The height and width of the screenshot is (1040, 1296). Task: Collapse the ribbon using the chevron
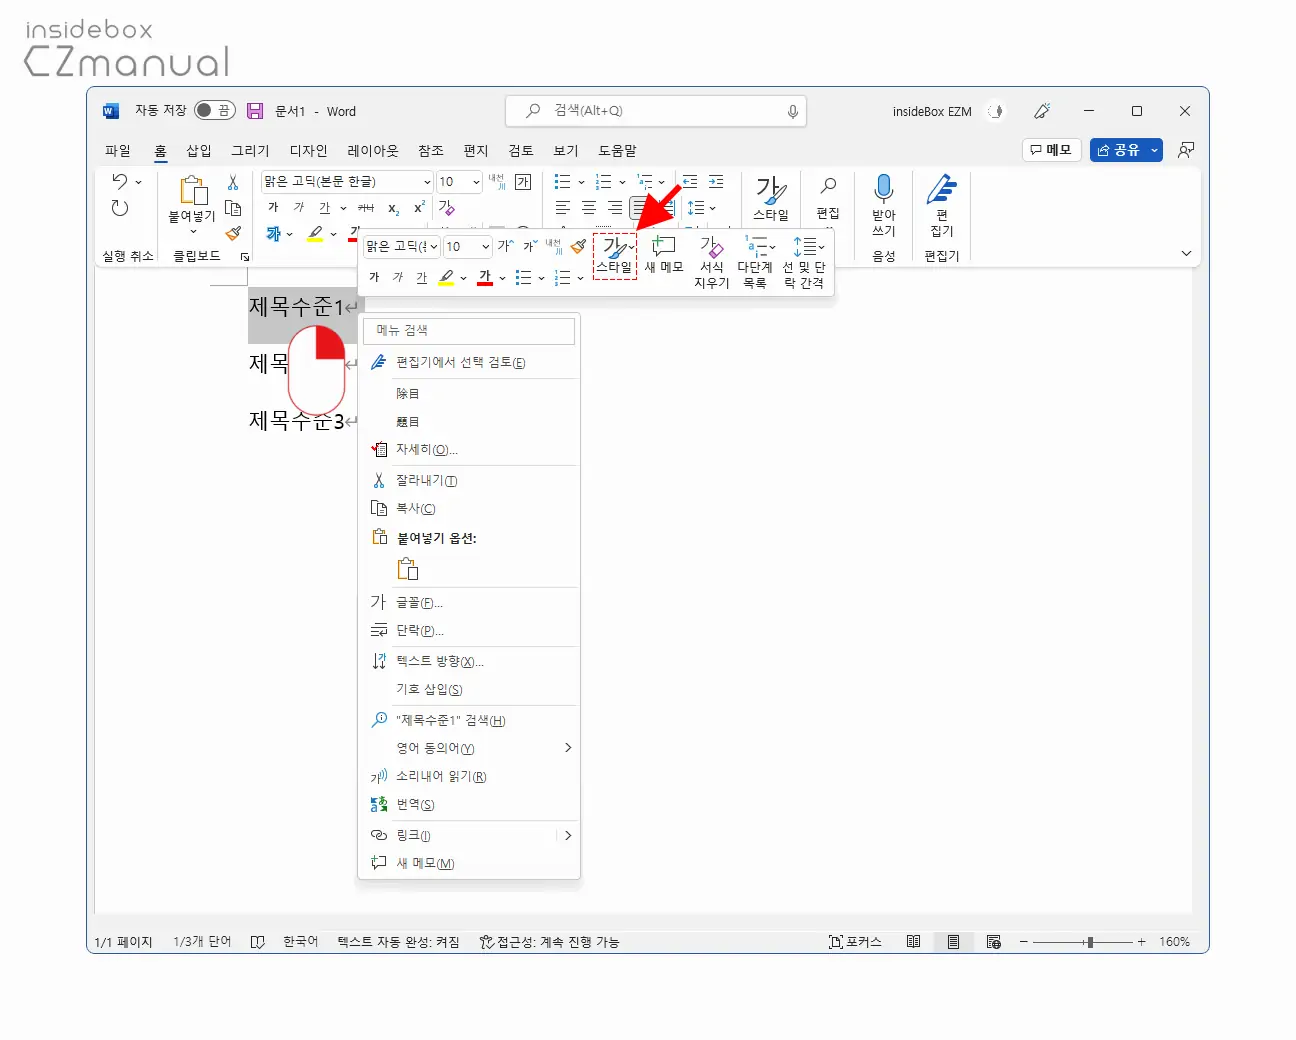pyautogui.click(x=1186, y=254)
